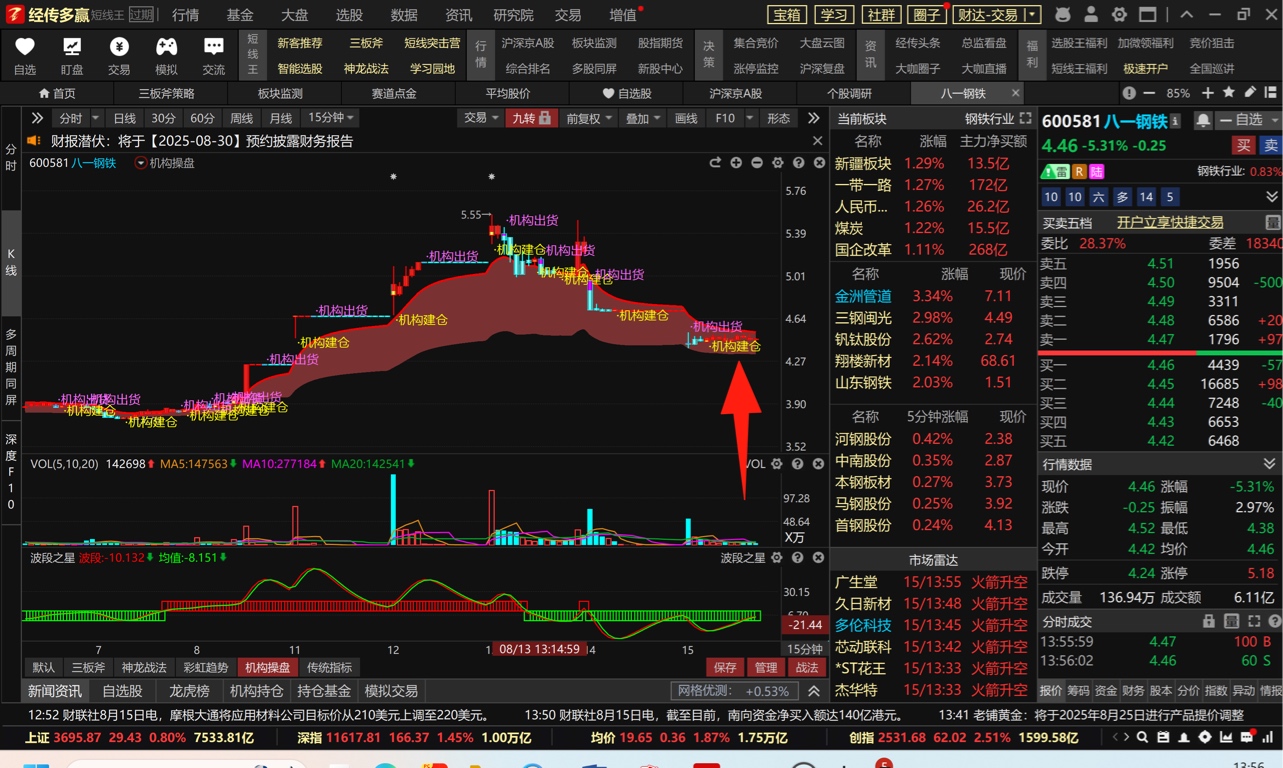Open the 交易 yen icon
This screenshot has height=768, width=1283.
click(x=119, y=47)
